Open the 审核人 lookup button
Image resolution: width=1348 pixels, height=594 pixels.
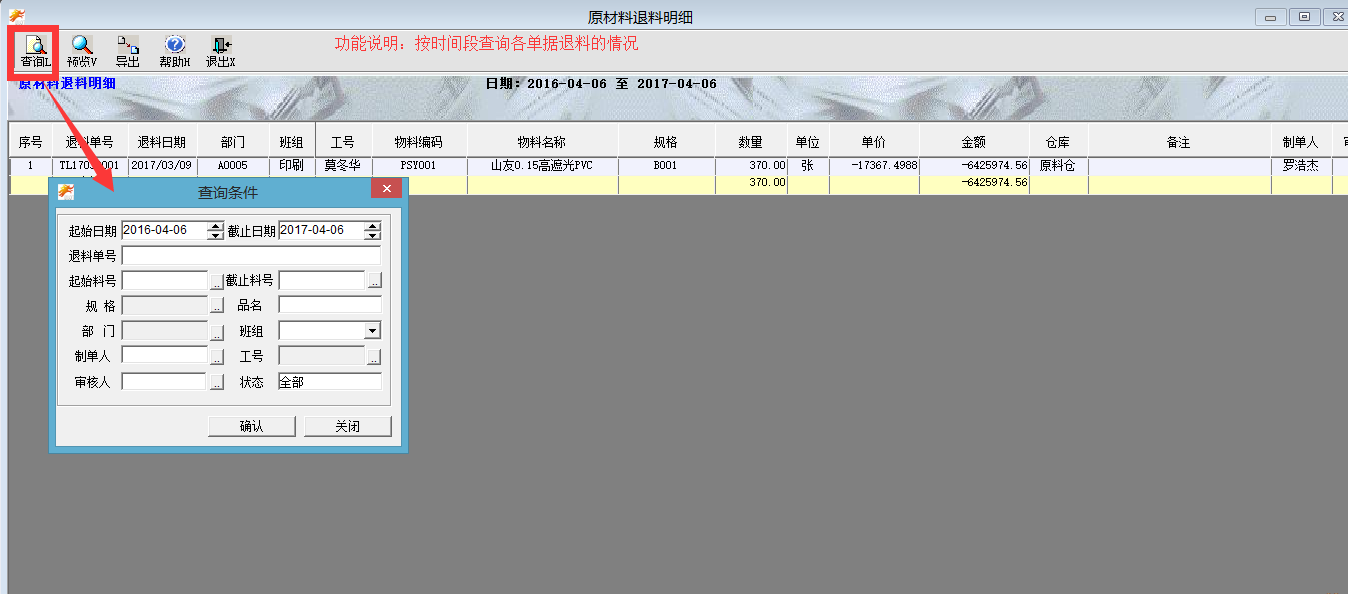tap(217, 382)
